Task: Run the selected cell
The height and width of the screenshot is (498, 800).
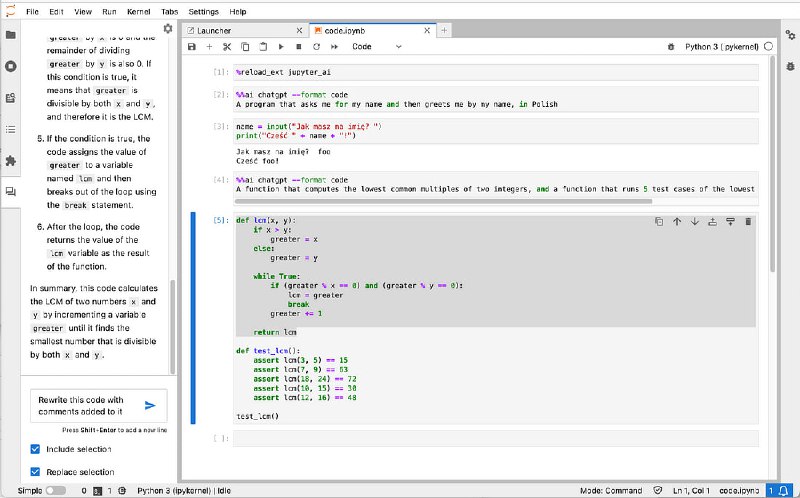Action: 281,46
